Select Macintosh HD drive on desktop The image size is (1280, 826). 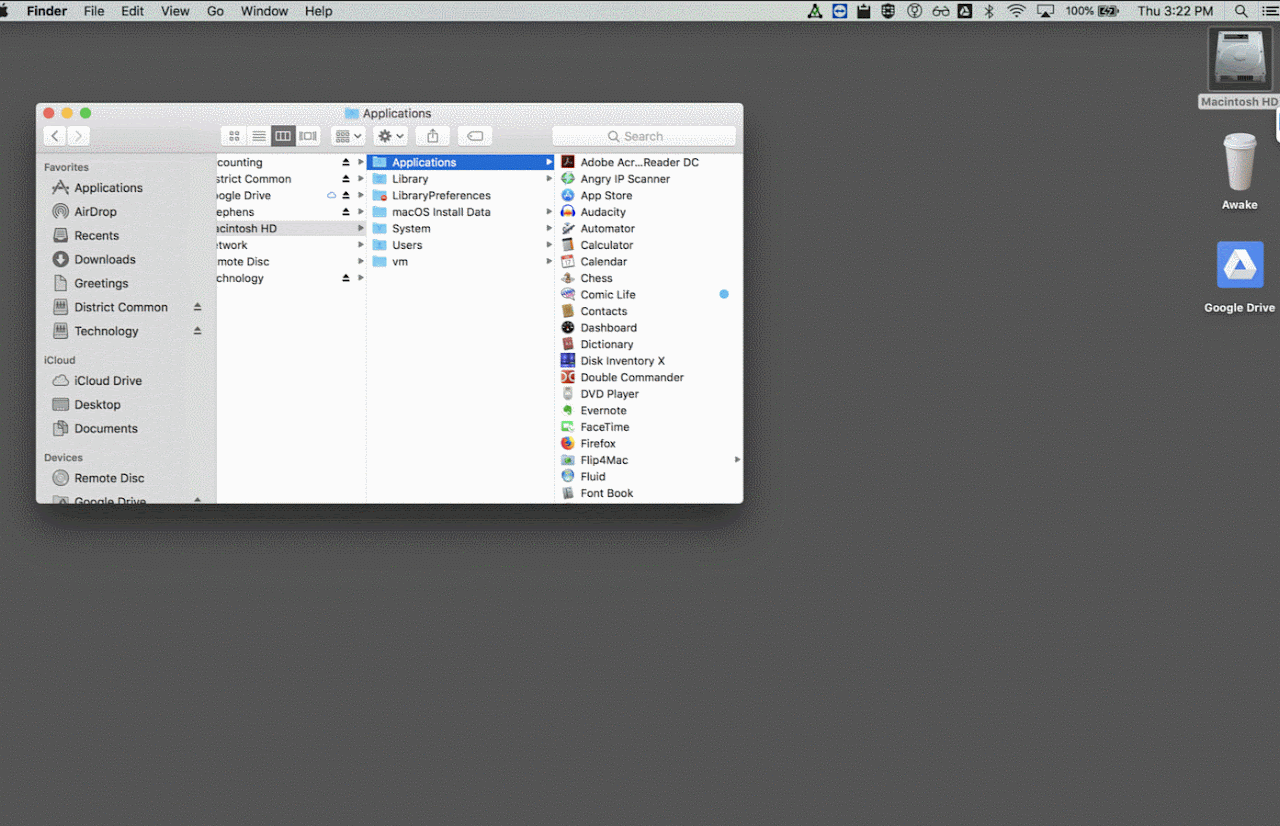[1240, 68]
